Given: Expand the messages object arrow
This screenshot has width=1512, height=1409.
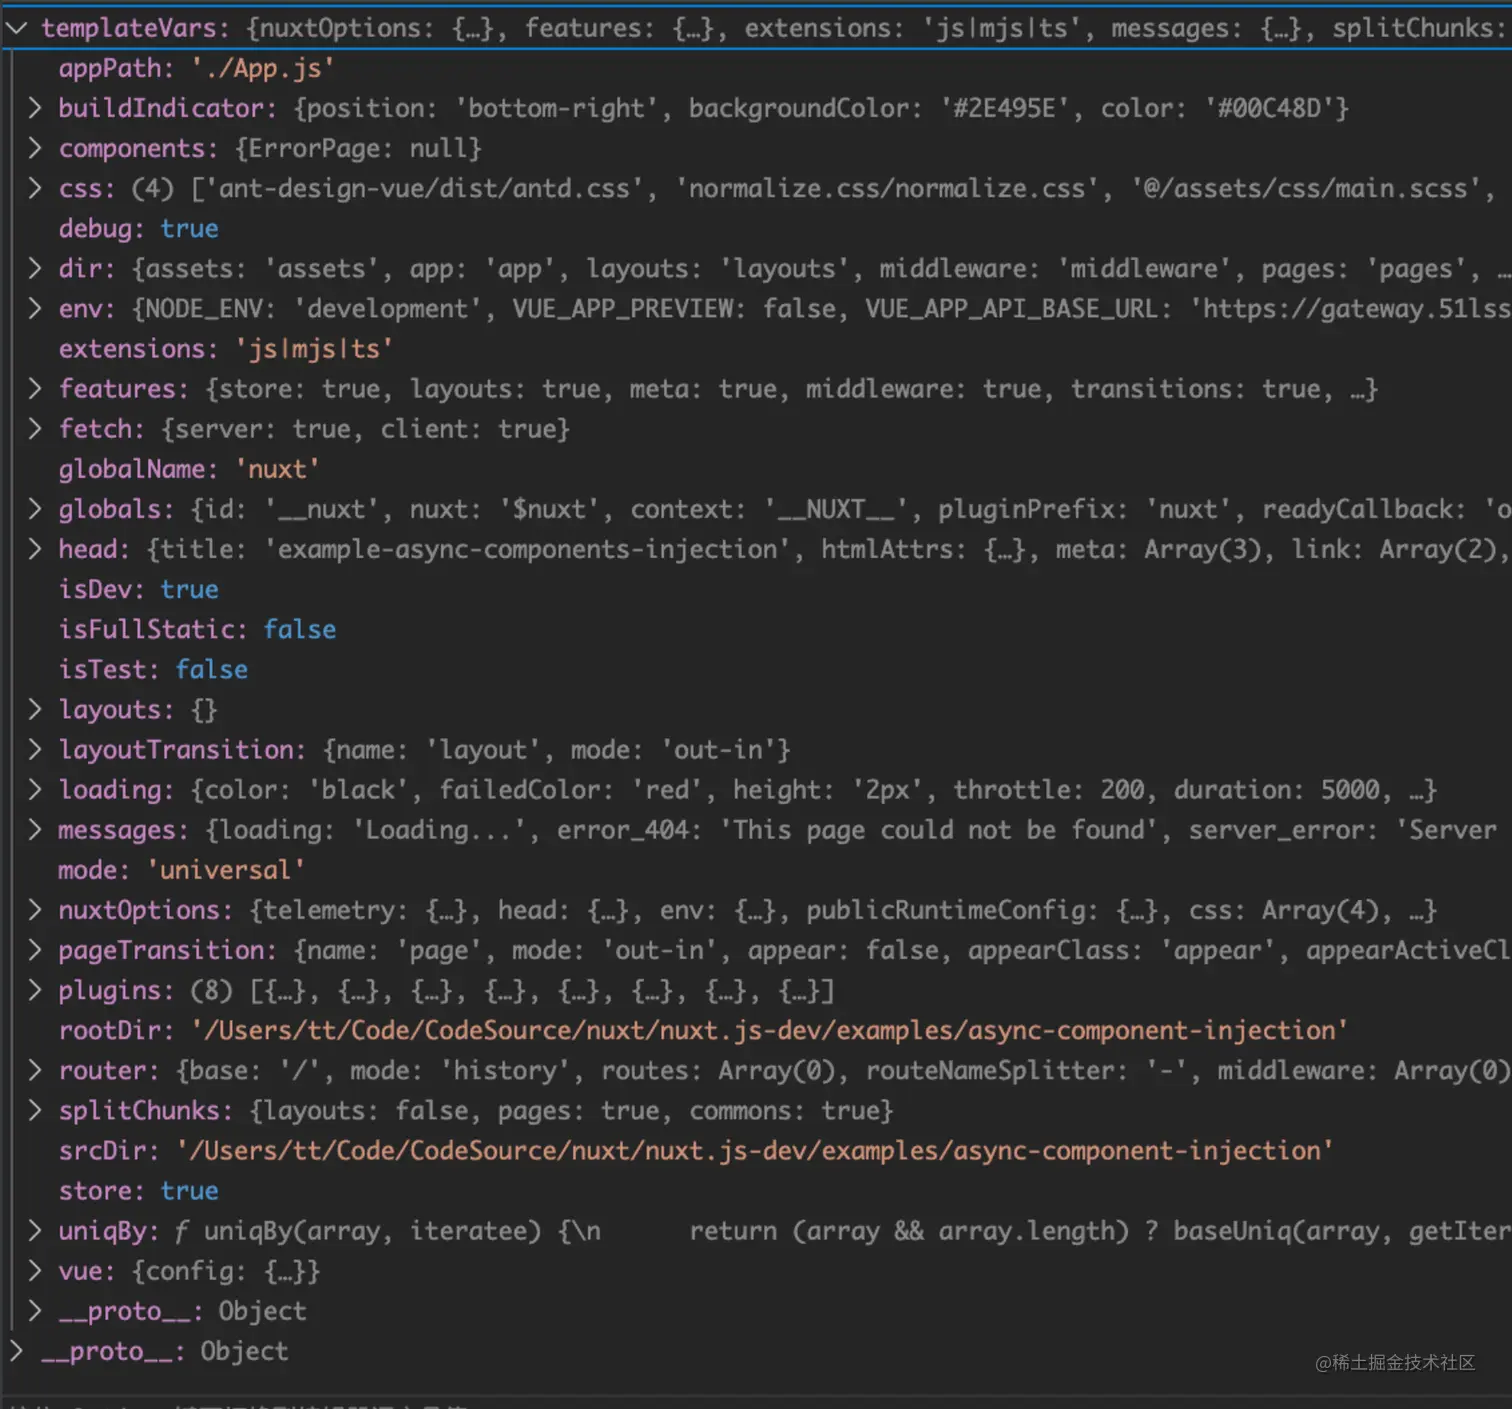Looking at the screenshot, I should point(34,829).
